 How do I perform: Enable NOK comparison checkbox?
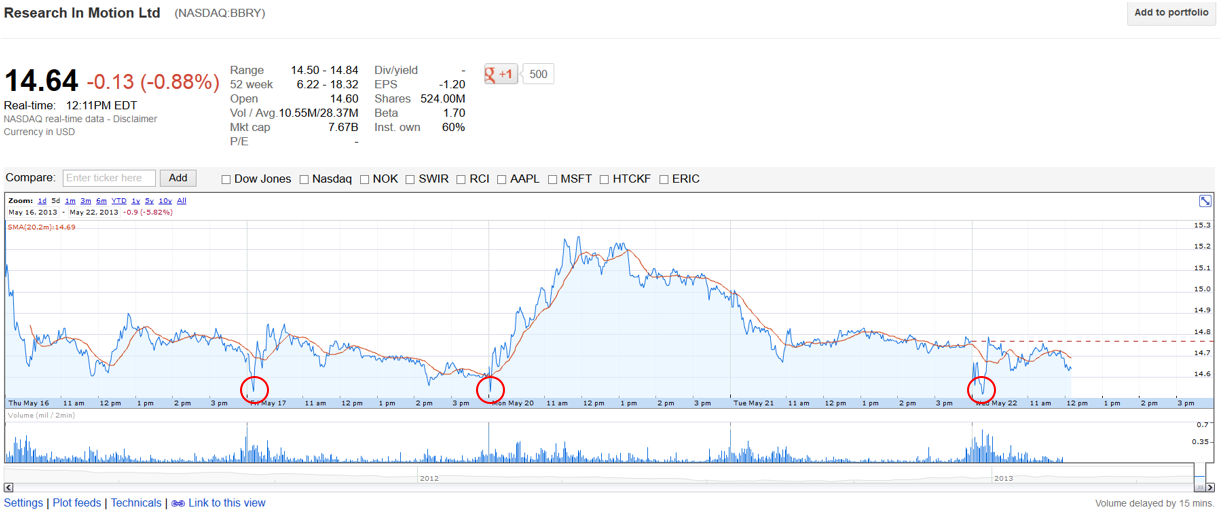[365, 180]
